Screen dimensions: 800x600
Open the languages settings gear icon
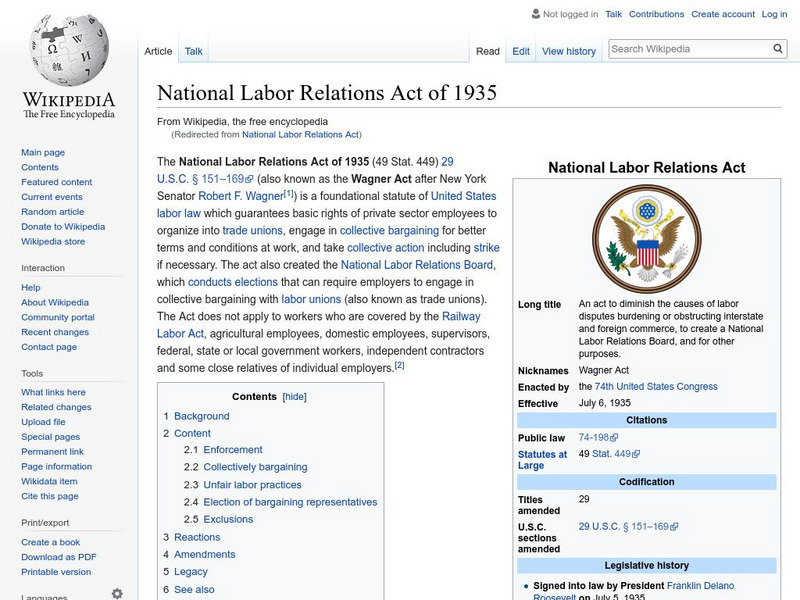coord(117,593)
